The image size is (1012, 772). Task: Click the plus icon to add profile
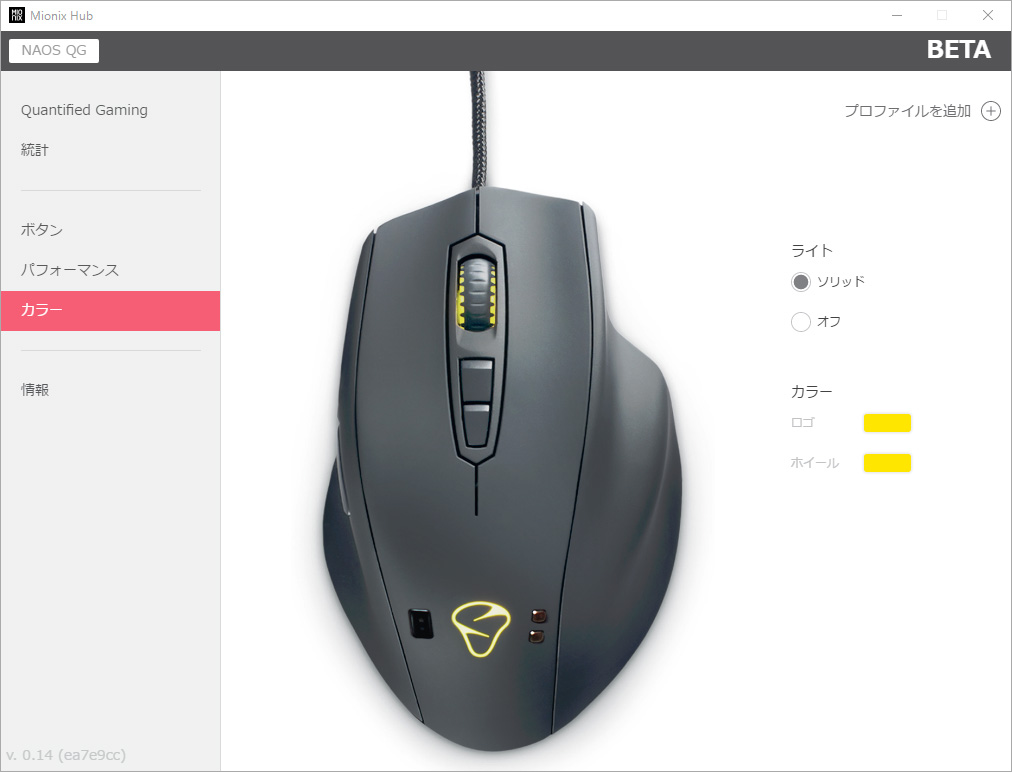[x=991, y=111]
